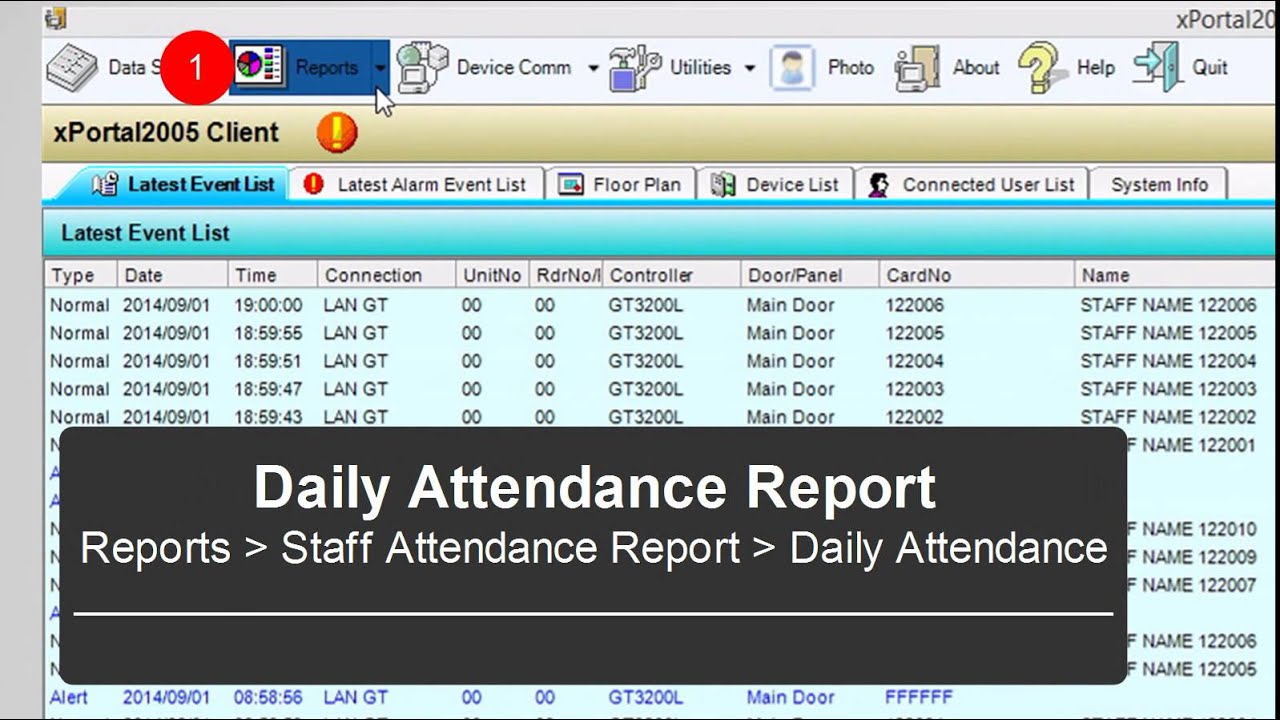The height and width of the screenshot is (720, 1280).
Task: Expand the Device Comm dropdown arrow
Action: [593, 68]
